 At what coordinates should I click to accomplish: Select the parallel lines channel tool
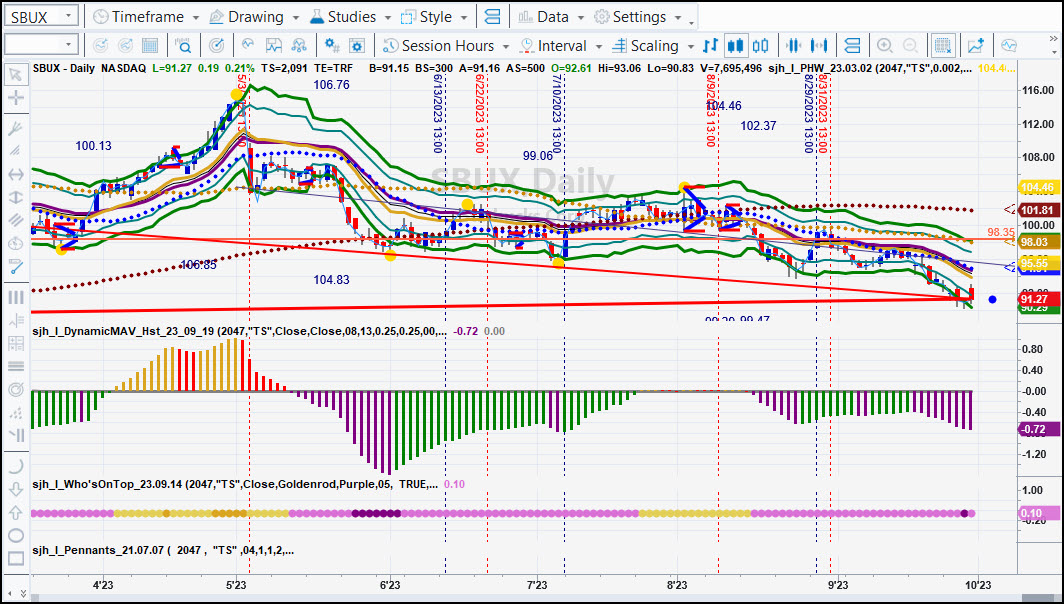15,221
